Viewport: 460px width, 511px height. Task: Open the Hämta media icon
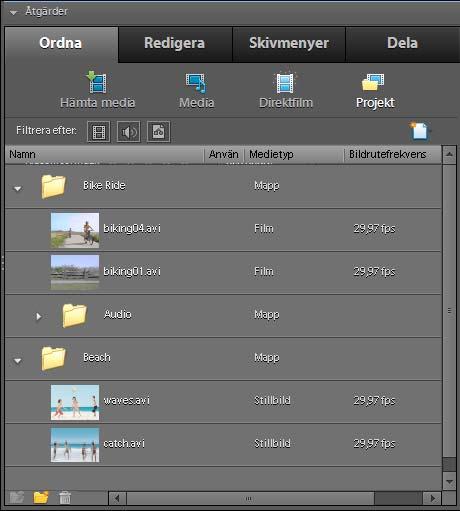click(x=97, y=82)
